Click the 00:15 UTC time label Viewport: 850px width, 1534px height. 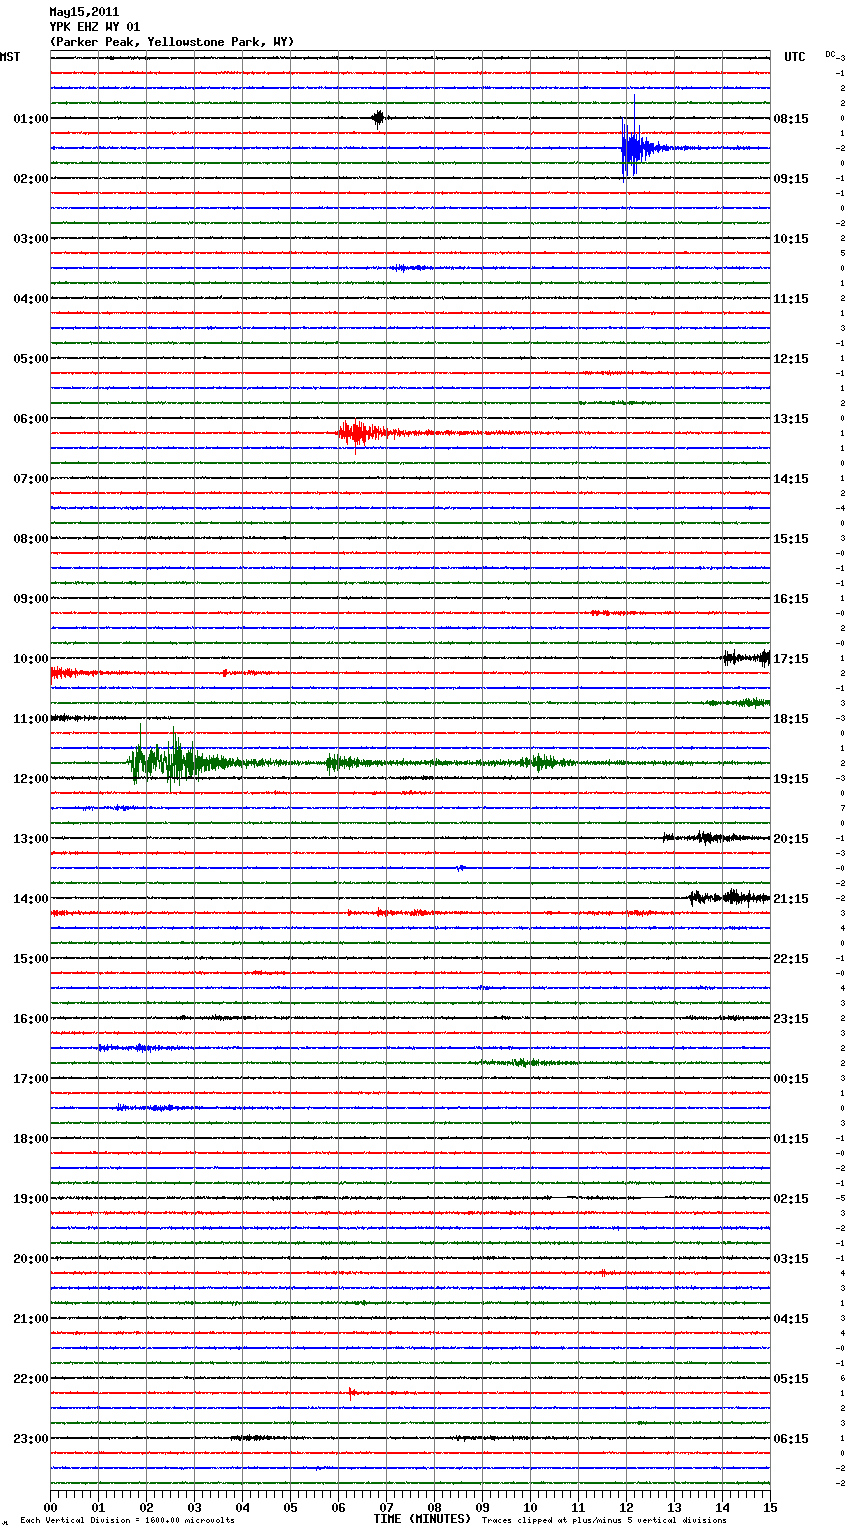pyautogui.click(x=791, y=1079)
